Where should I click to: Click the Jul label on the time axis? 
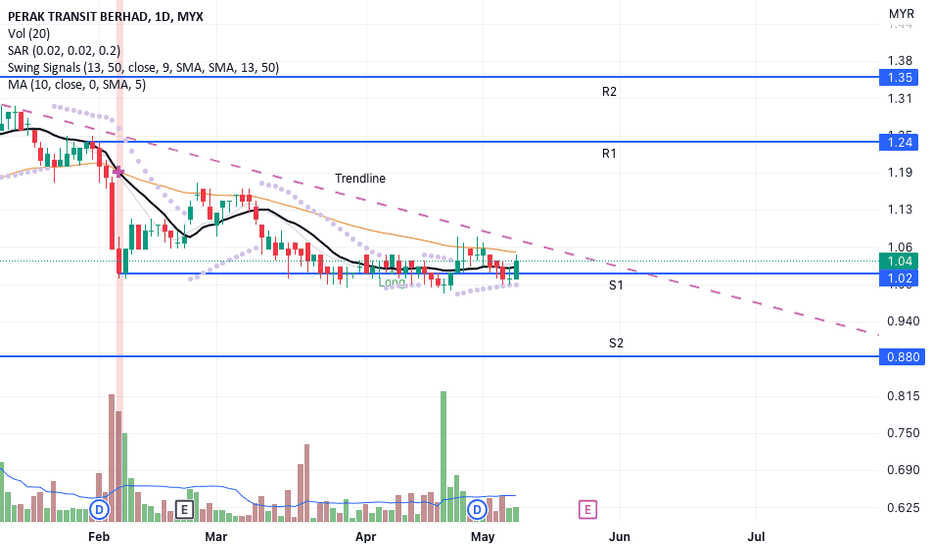pyautogui.click(x=756, y=537)
